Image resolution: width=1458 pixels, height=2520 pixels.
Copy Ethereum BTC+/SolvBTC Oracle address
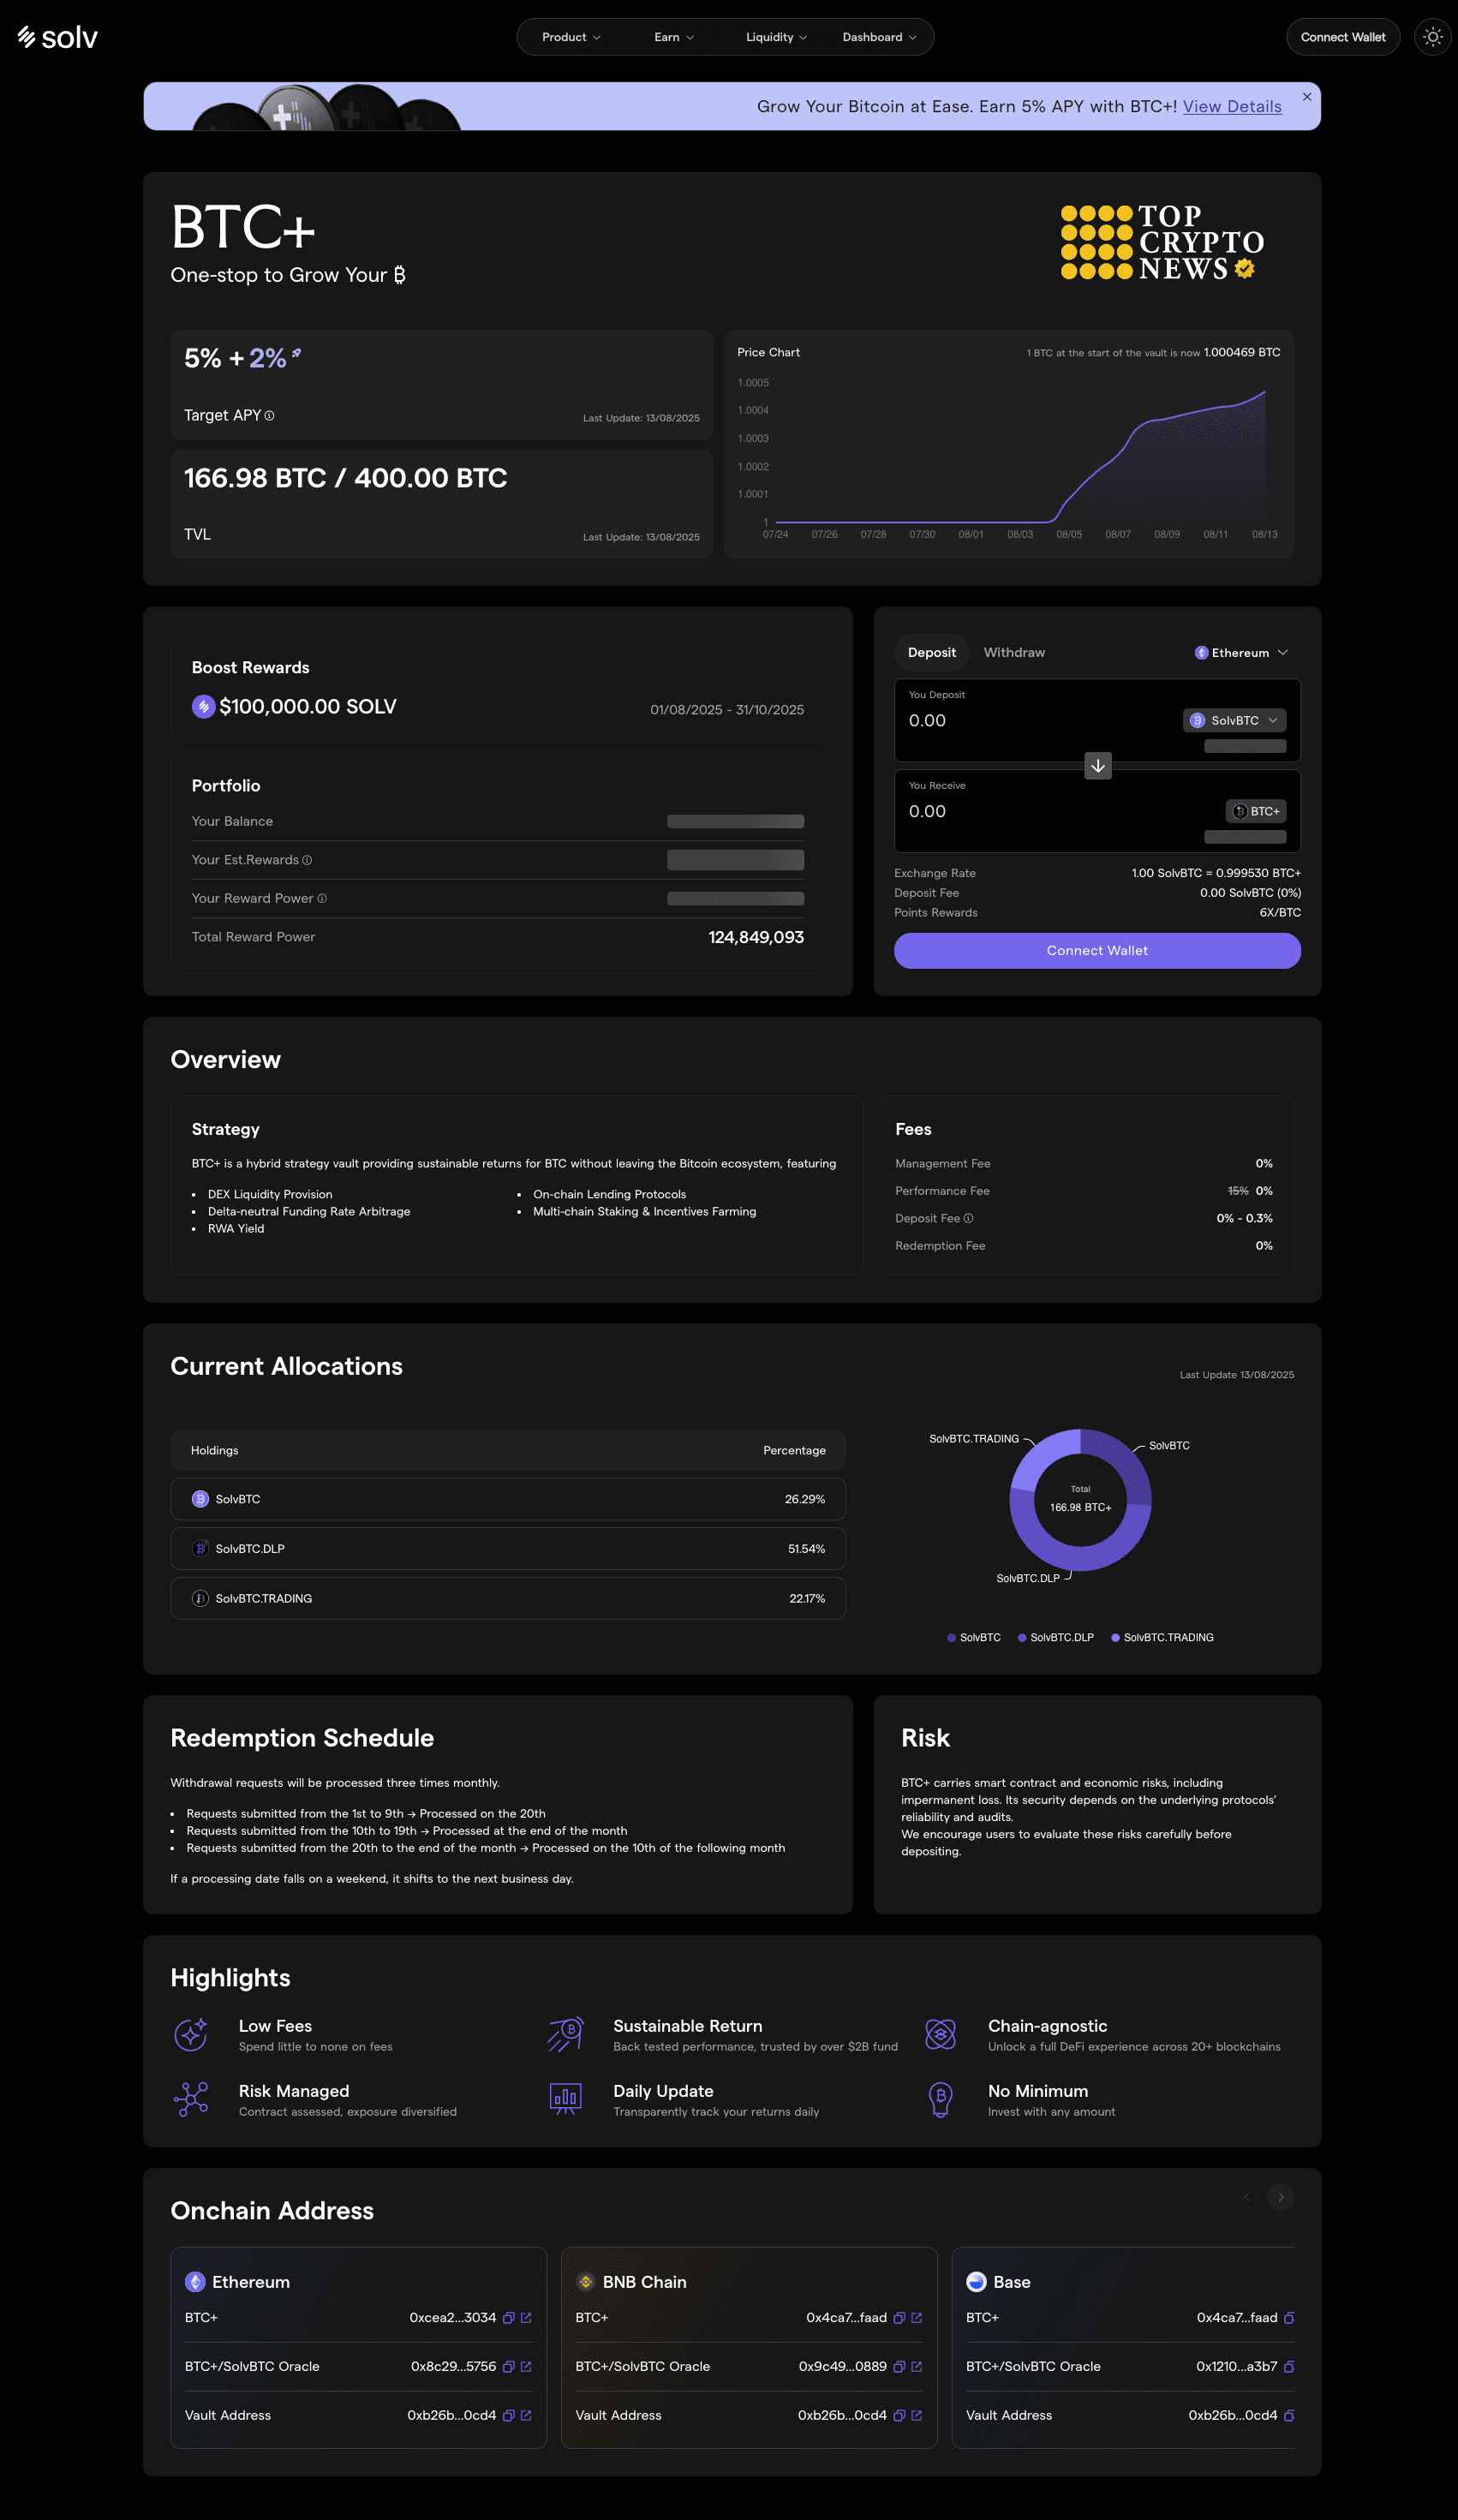[508, 2367]
